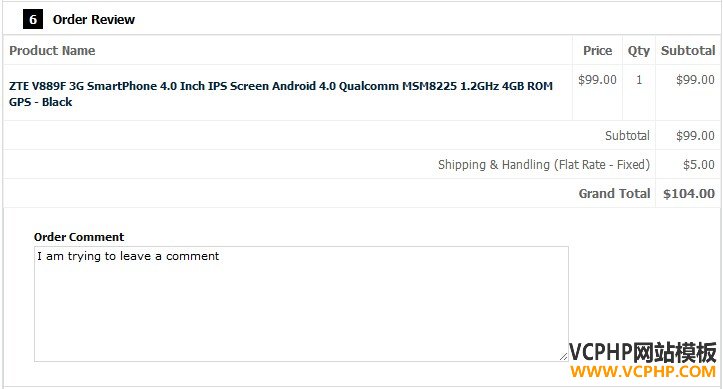The height and width of the screenshot is (389, 723).
Task: Click the Qty column header
Action: (x=639, y=51)
